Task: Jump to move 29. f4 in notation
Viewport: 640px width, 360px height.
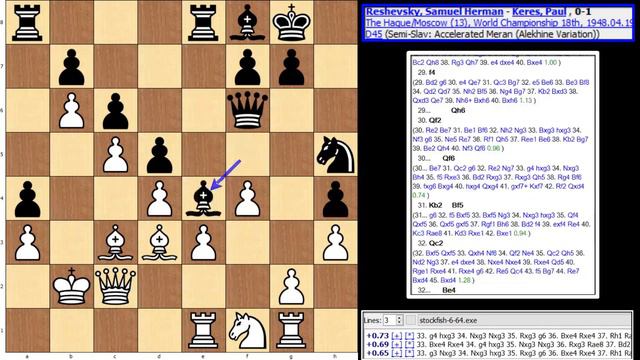Action: 432,72
